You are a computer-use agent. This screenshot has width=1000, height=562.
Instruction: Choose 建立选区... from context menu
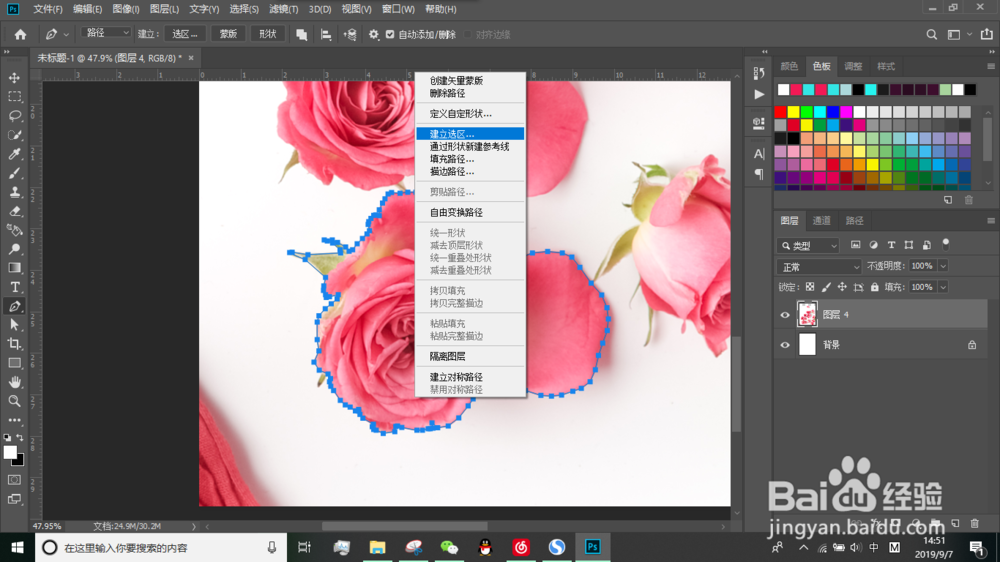(470, 134)
